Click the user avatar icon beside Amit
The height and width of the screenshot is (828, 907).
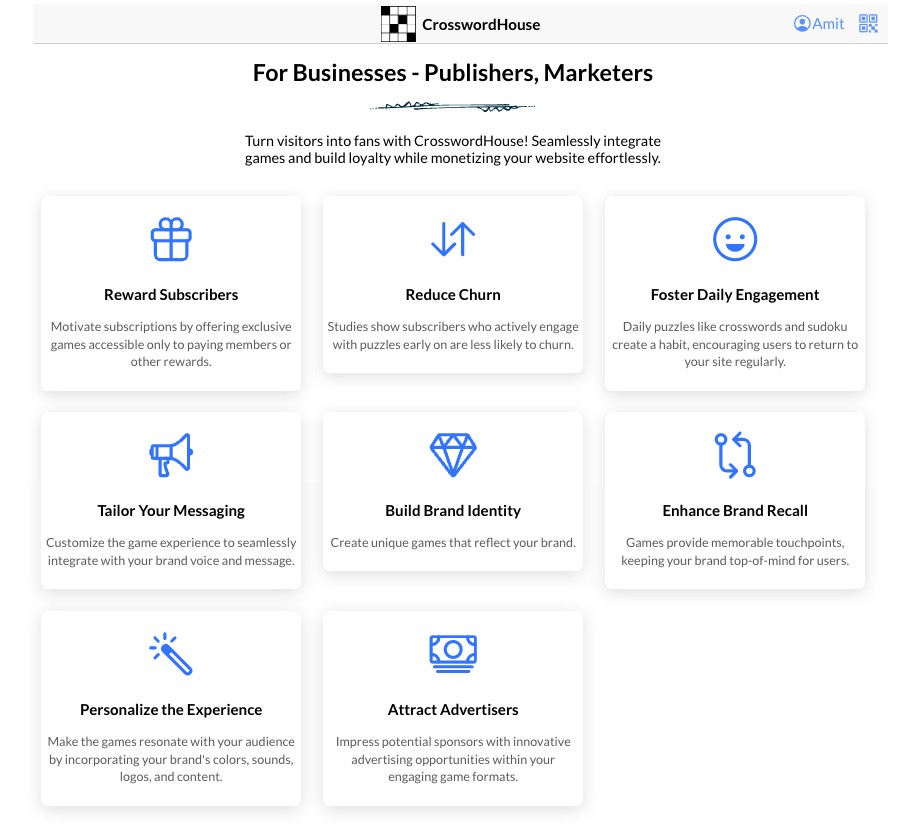(x=802, y=24)
